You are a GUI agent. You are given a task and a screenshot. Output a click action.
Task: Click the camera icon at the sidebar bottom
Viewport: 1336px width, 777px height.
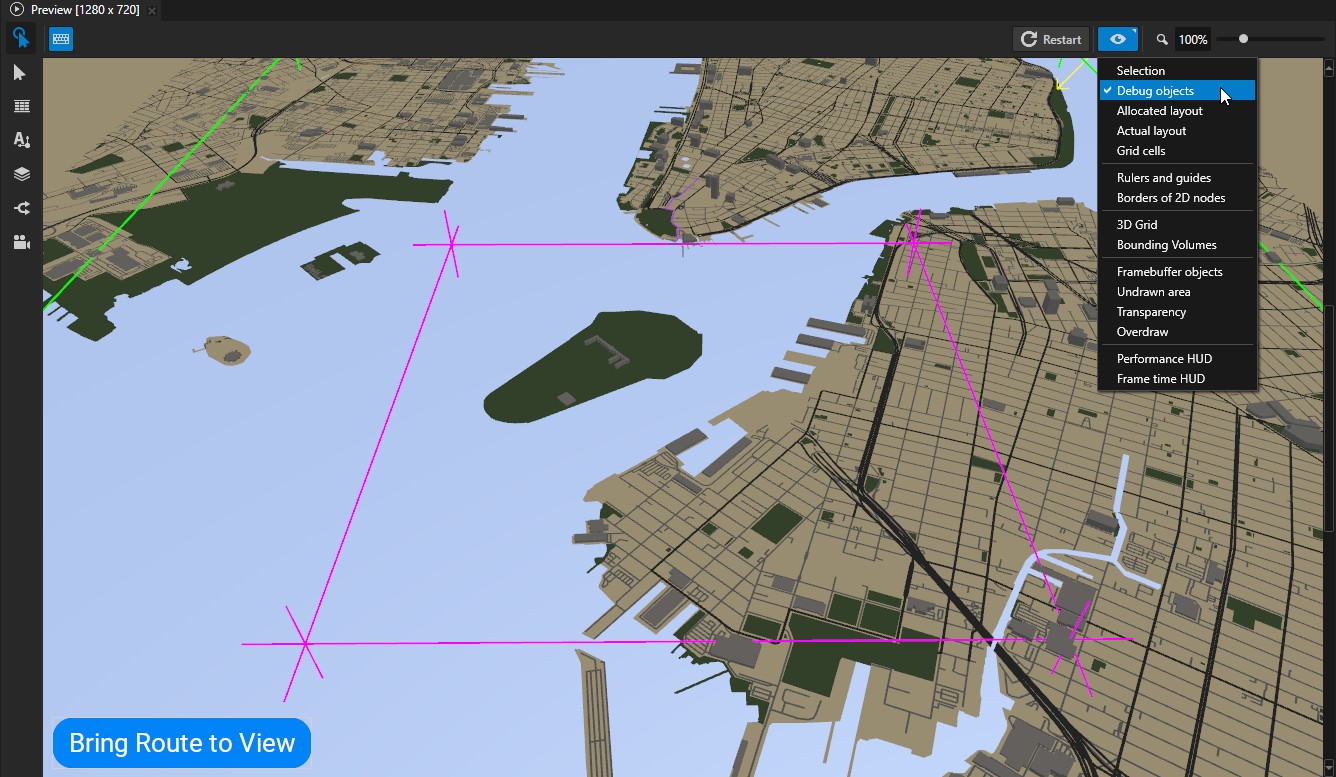tap(21, 242)
